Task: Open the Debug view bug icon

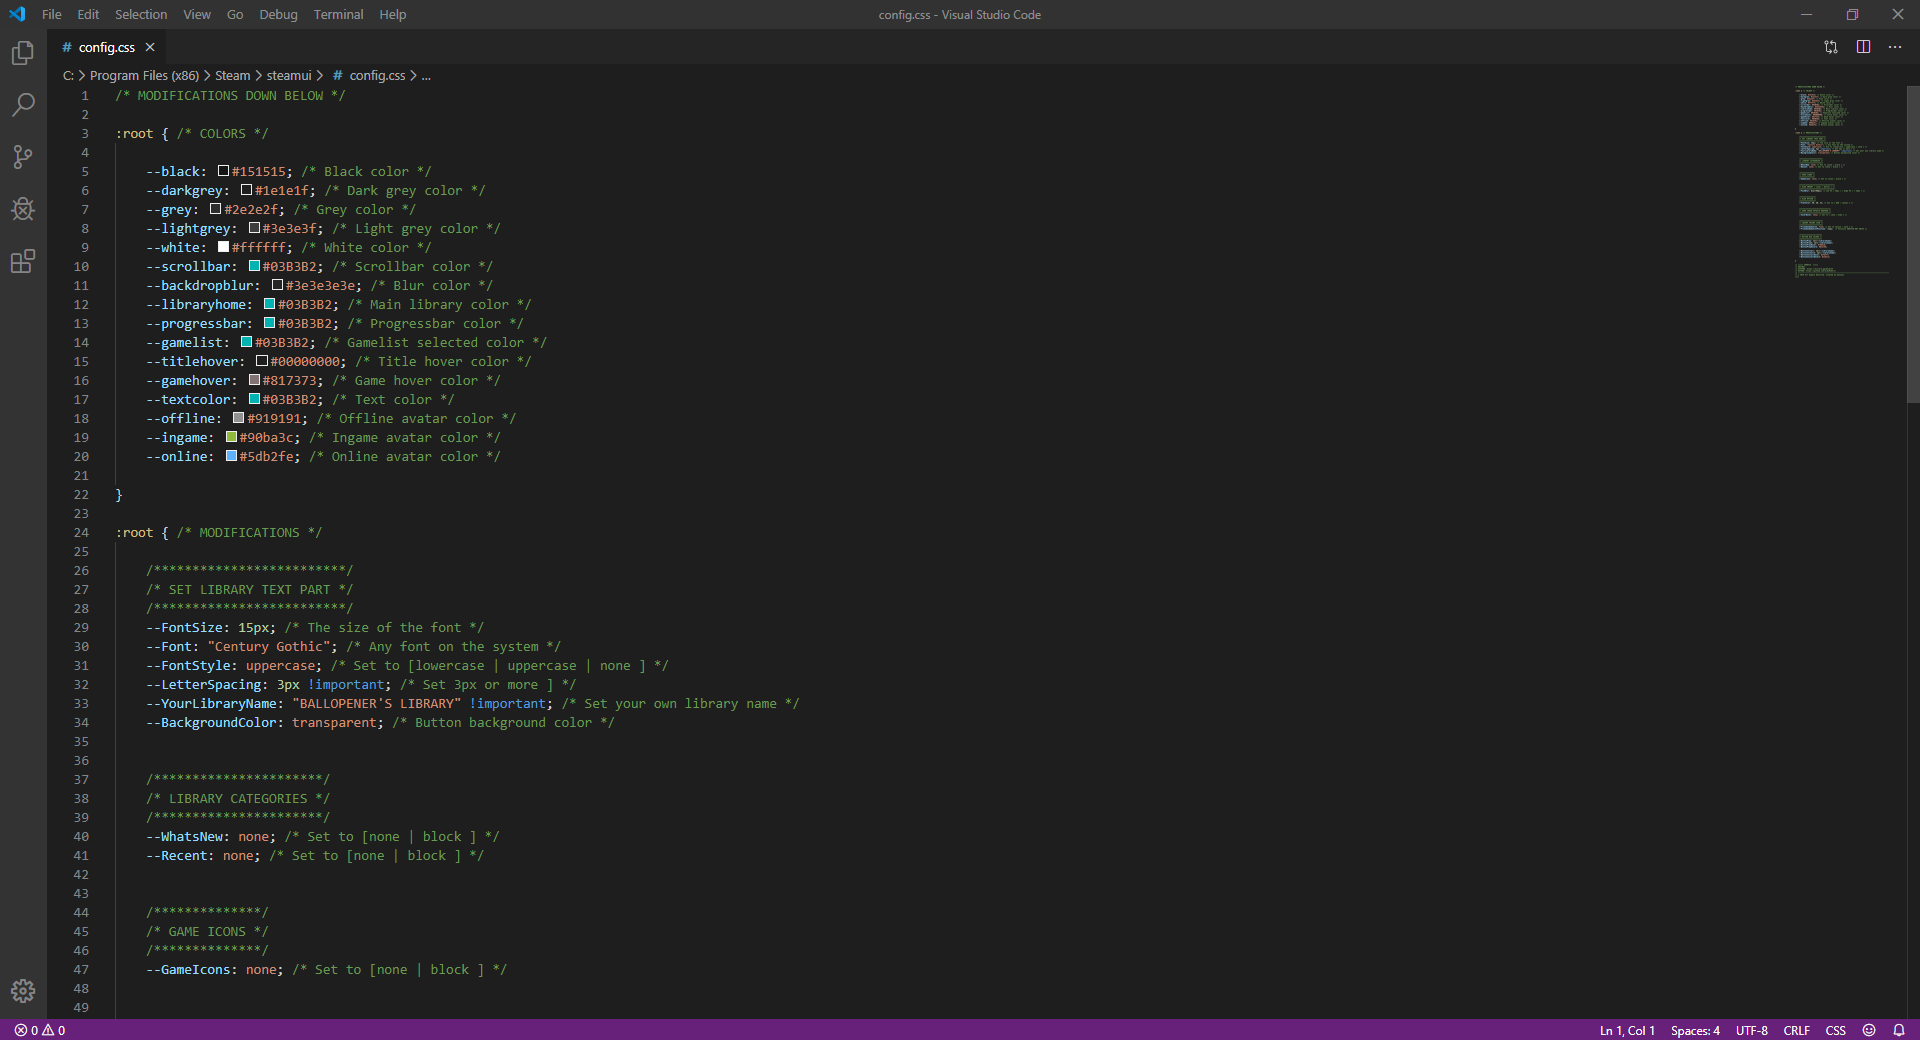Action: tap(23, 209)
